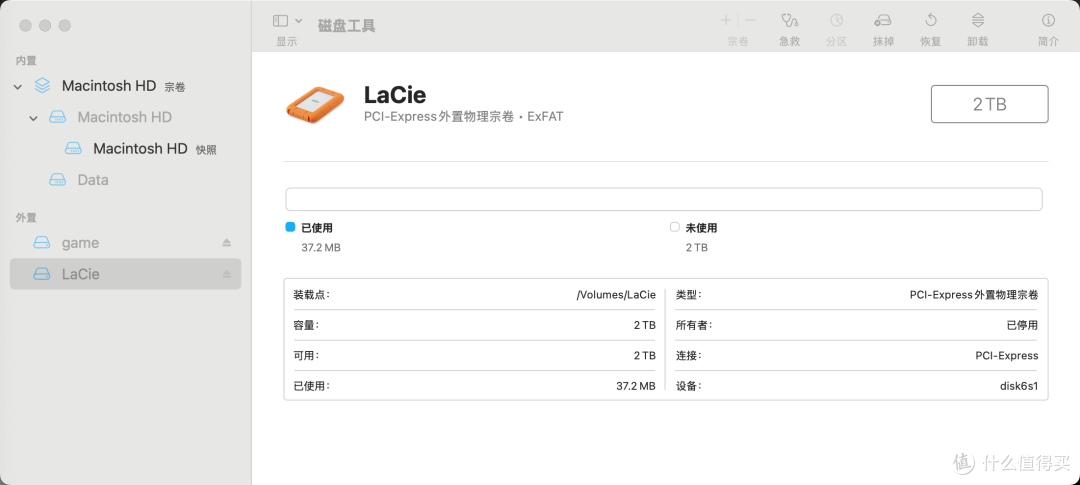
Task: Open the display options dropdown chevron
Action: 299,21
